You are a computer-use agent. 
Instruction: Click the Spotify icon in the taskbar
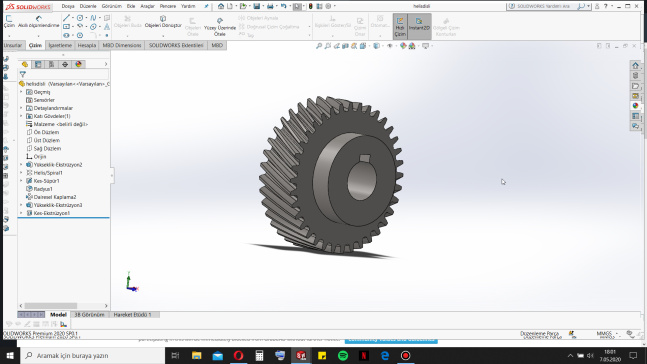click(x=343, y=355)
